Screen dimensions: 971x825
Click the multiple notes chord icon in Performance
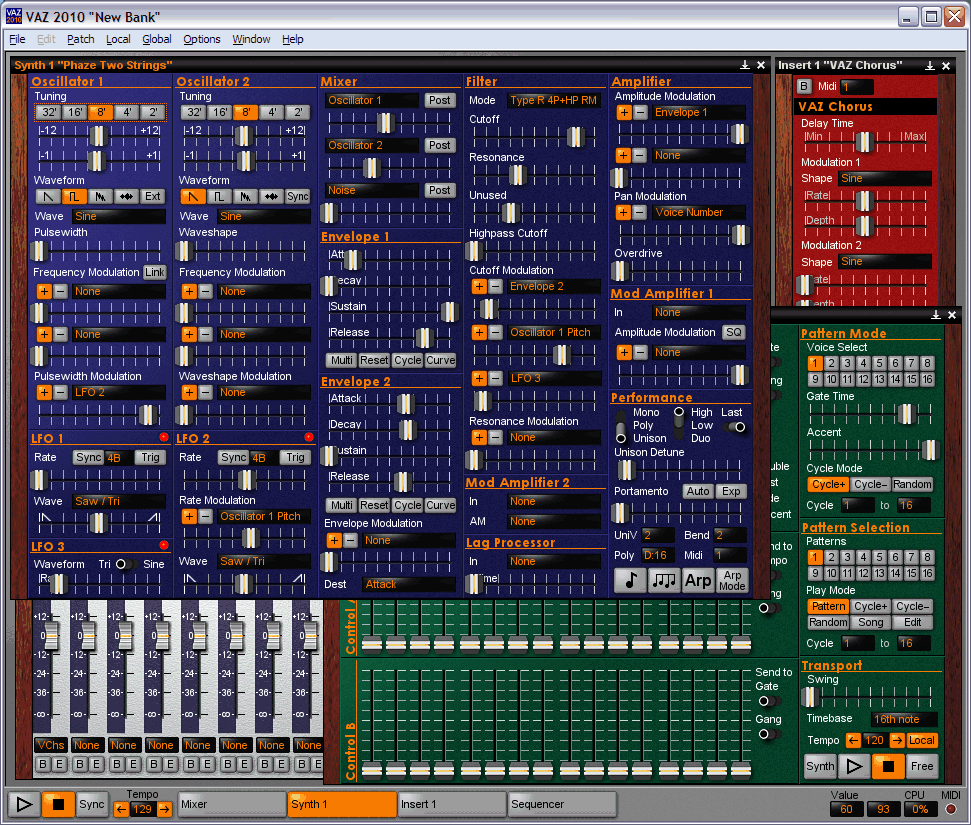click(x=664, y=580)
